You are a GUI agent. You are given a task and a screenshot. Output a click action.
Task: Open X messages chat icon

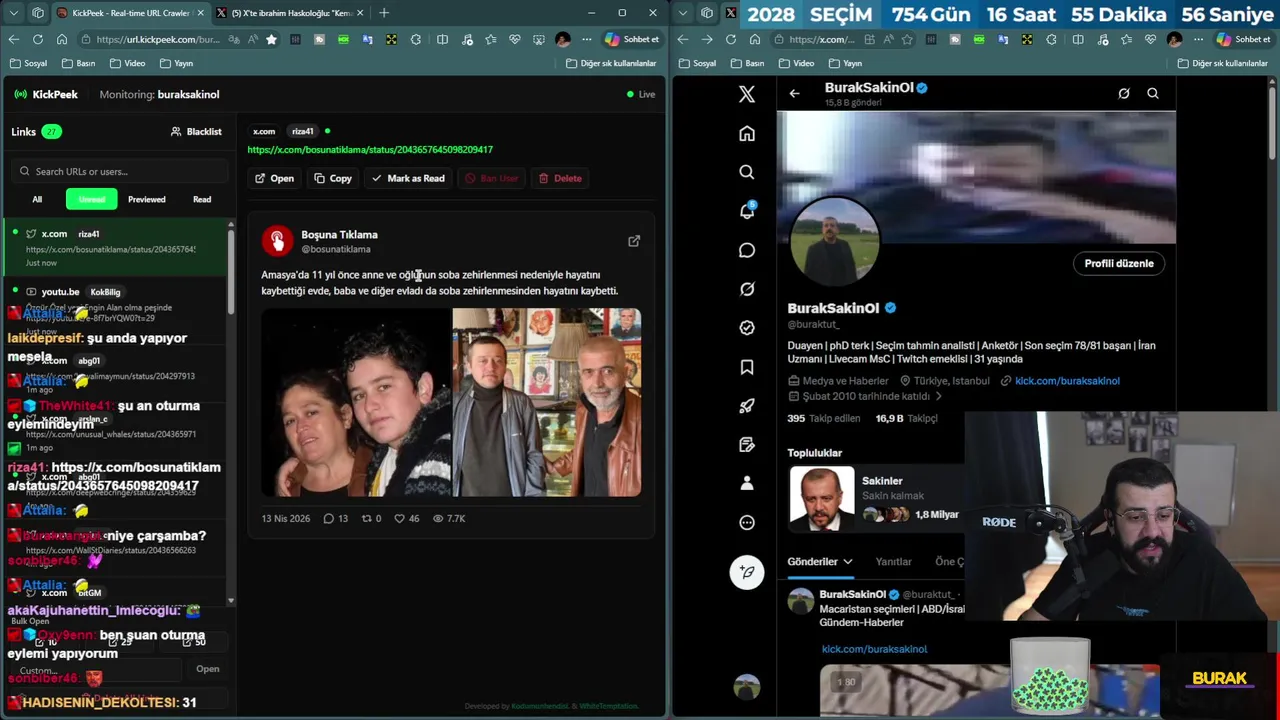click(x=747, y=250)
